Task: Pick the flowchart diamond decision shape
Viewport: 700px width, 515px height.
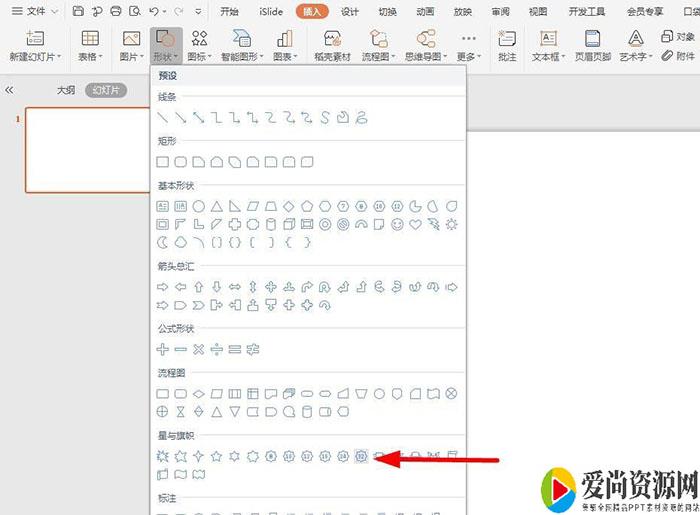Action: tap(199, 393)
